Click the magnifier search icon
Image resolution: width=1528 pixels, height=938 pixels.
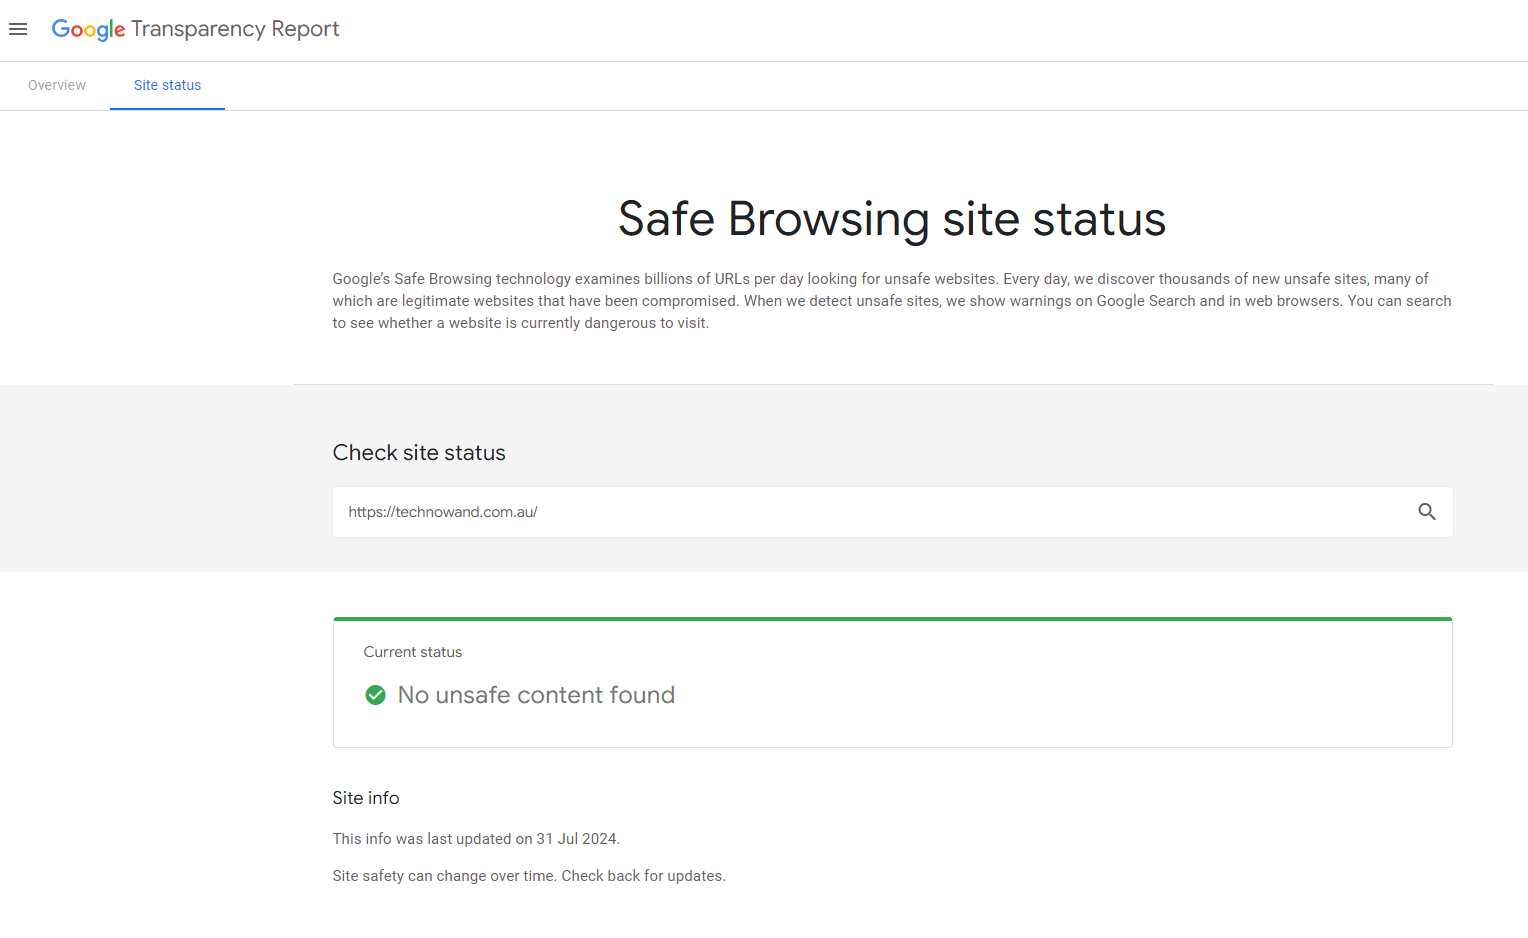pos(1426,512)
